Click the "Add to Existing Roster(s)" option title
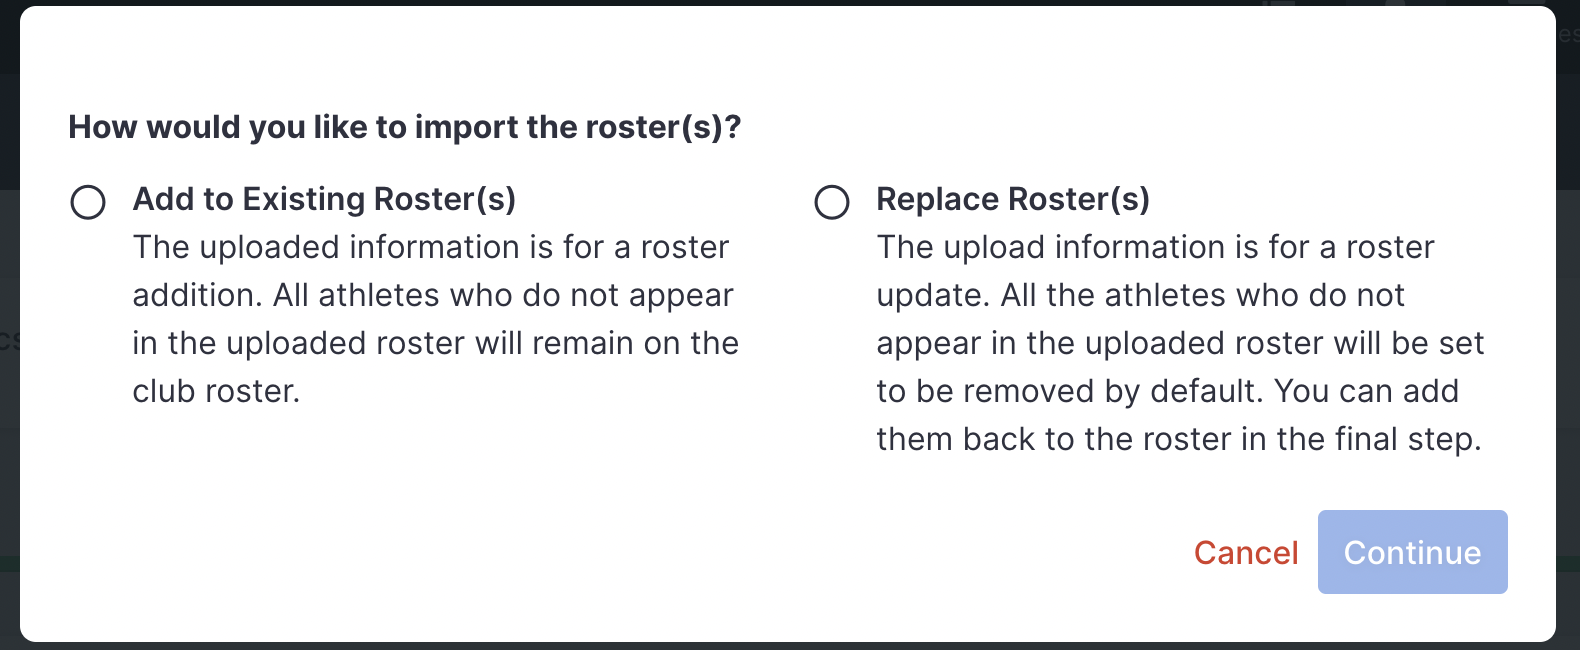The width and height of the screenshot is (1580, 650). coord(324,199)
